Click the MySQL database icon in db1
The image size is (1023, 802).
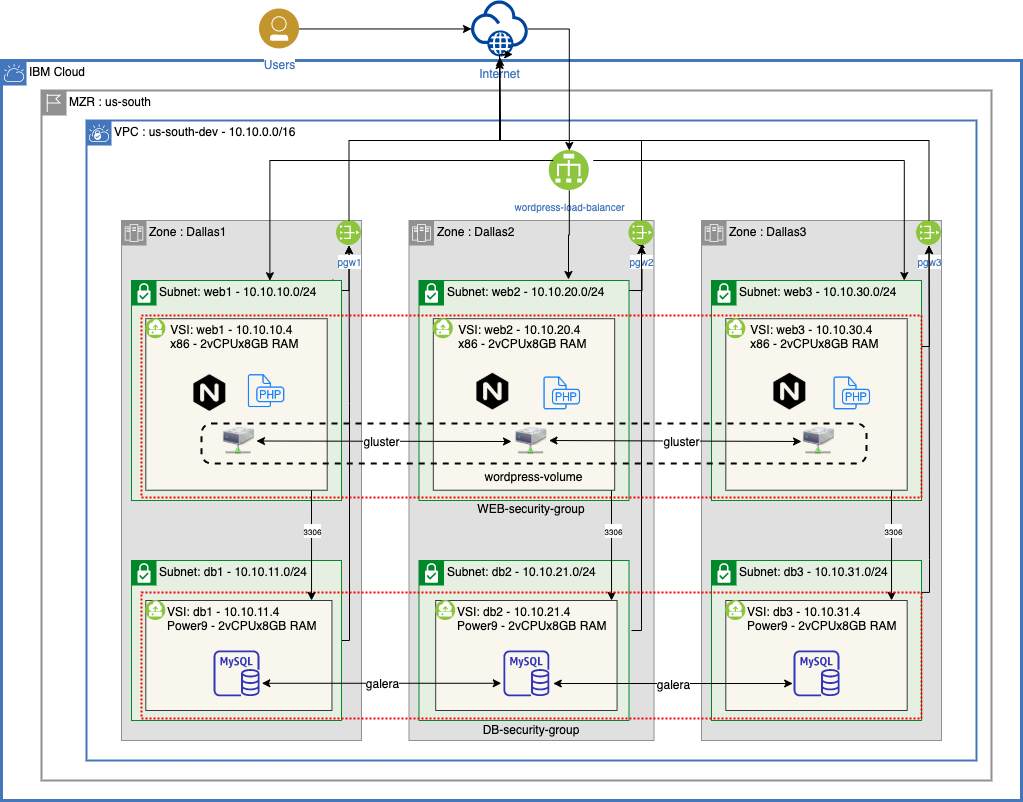pyautogui.click(x=237, y=673)
